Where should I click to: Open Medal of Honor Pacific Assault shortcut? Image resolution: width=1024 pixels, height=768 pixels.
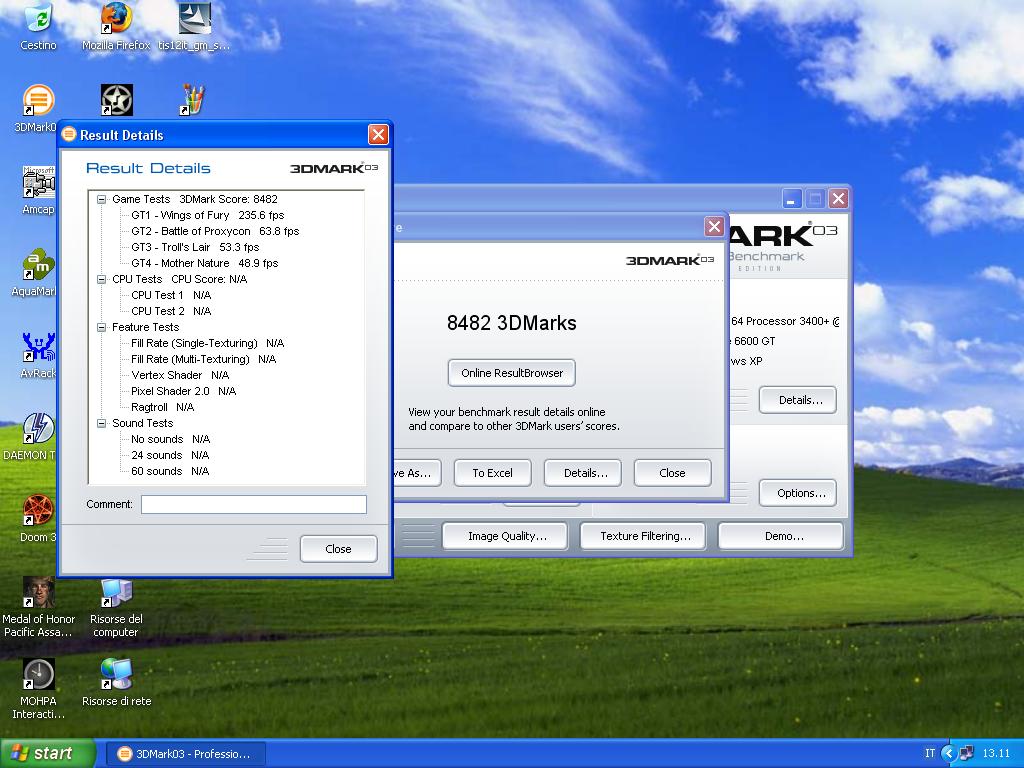tap(39, 607)
